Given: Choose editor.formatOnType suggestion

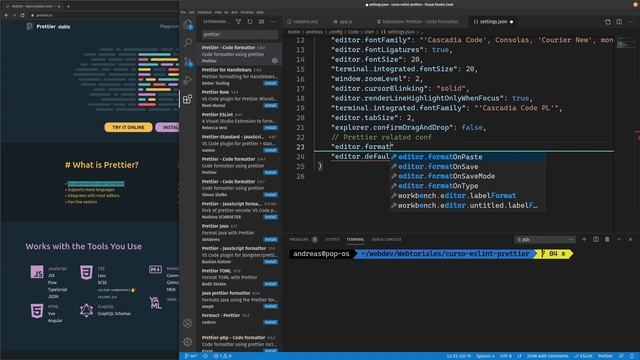Looking at the screenshot, I should point(467,186).
